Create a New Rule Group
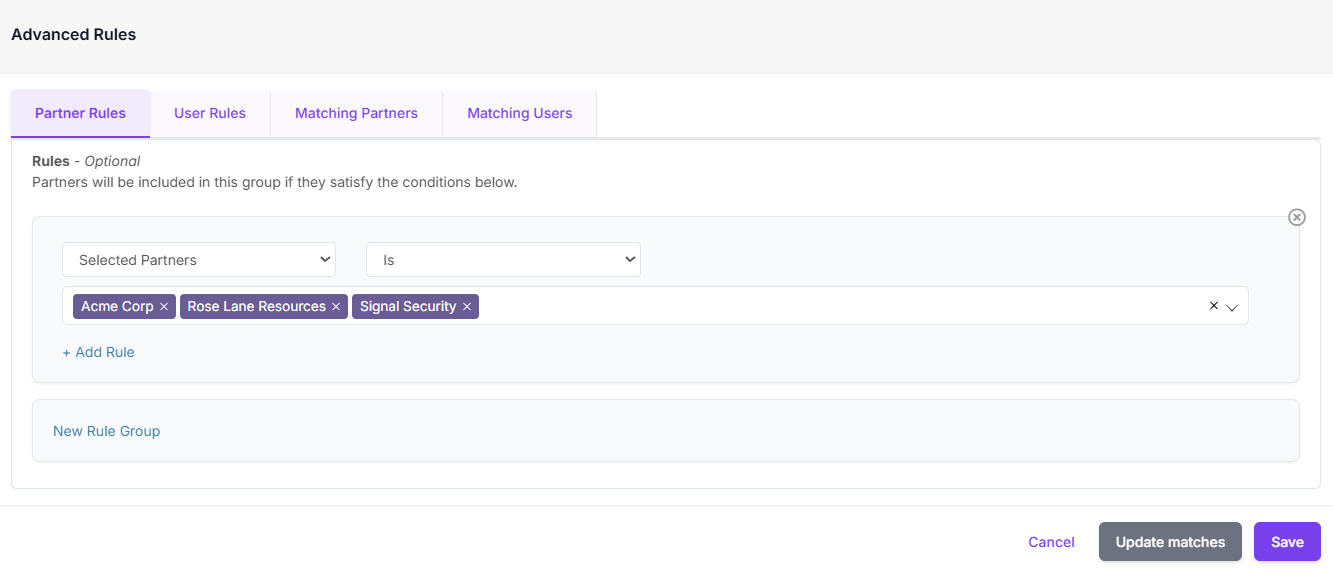Viewport: 1333px width, 574px height. click(x=106, y=431)
